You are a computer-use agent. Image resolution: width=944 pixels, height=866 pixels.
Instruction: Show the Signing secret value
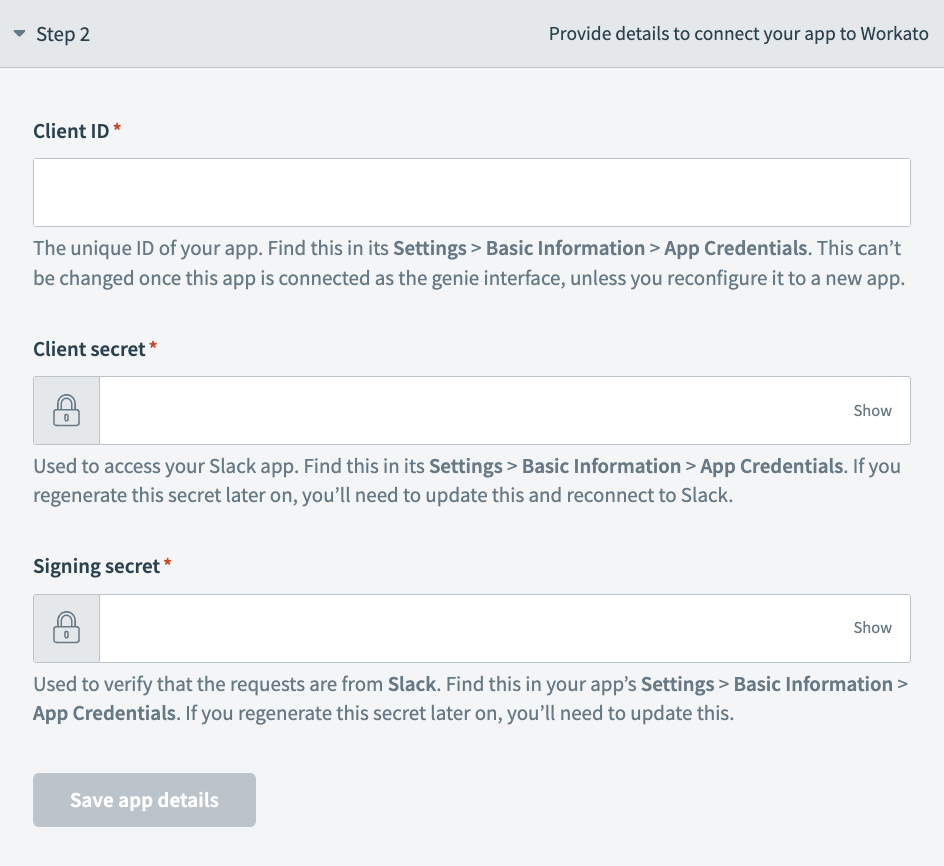pyautogui.click(x=872, y=627)
